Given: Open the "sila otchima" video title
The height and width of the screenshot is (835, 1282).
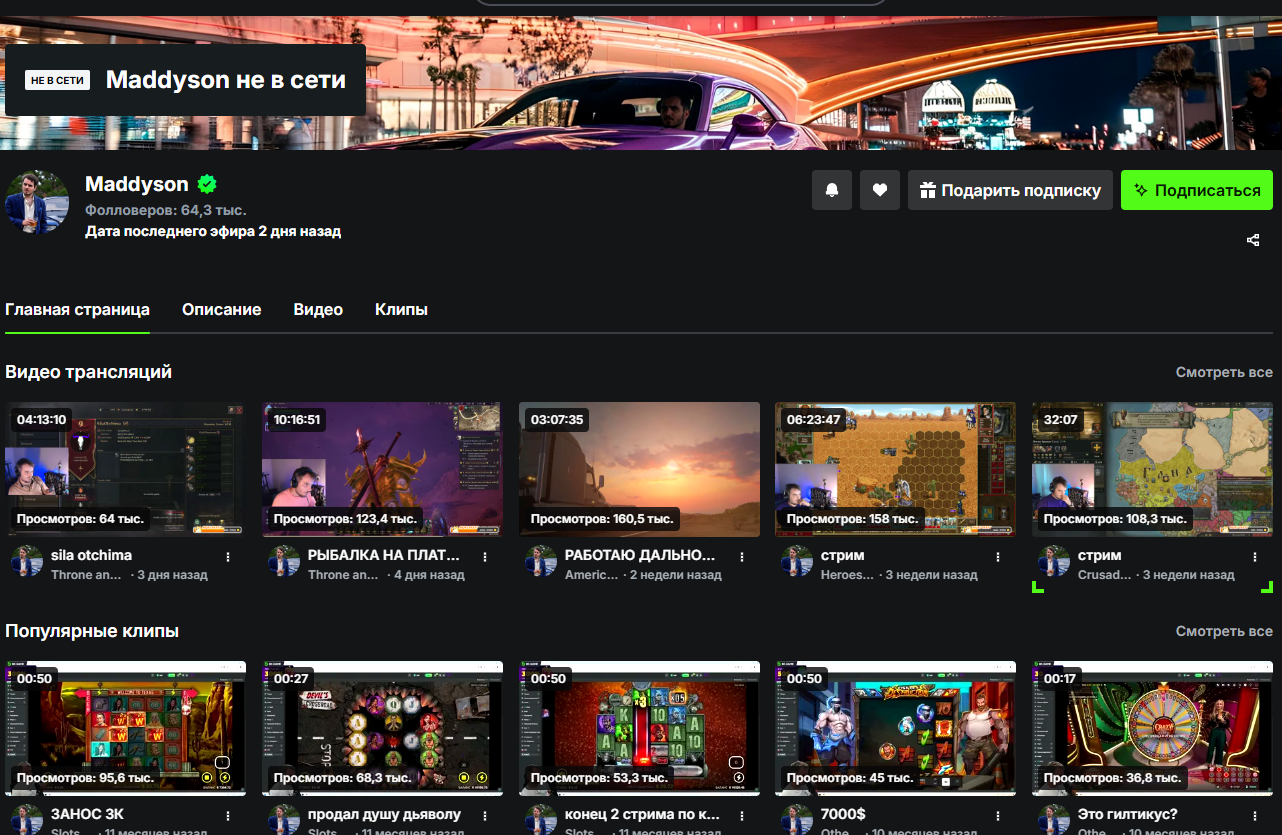Looking at the screenshot, I should 91,555.
